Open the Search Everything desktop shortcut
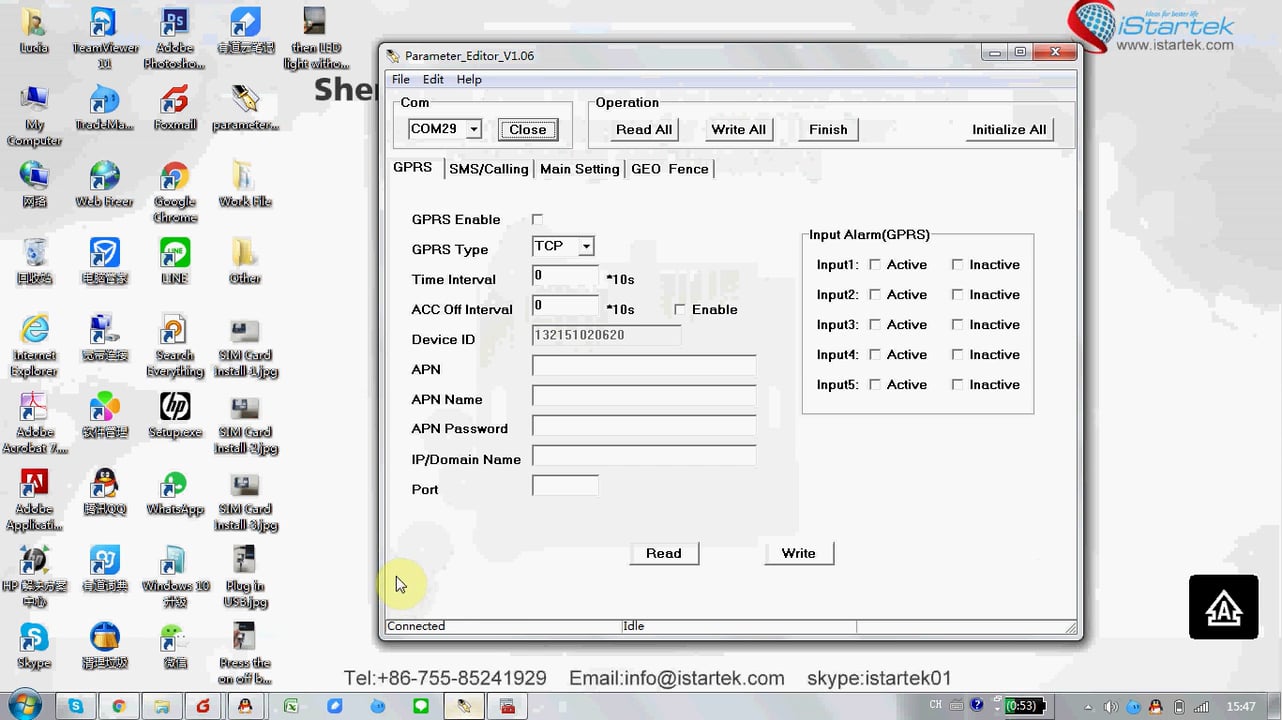This screenshot has width=1282, height=720. point(174,345)
